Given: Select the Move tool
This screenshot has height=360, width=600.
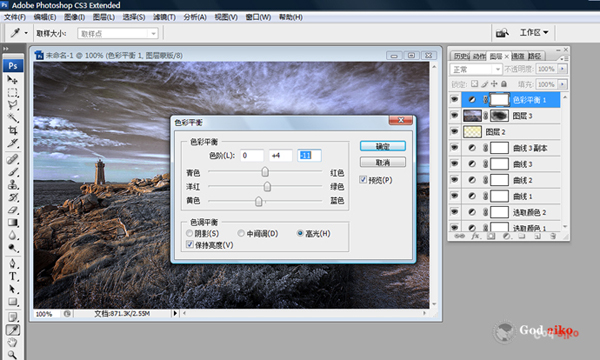Looking at the screenshot, I should pos(12,80).
